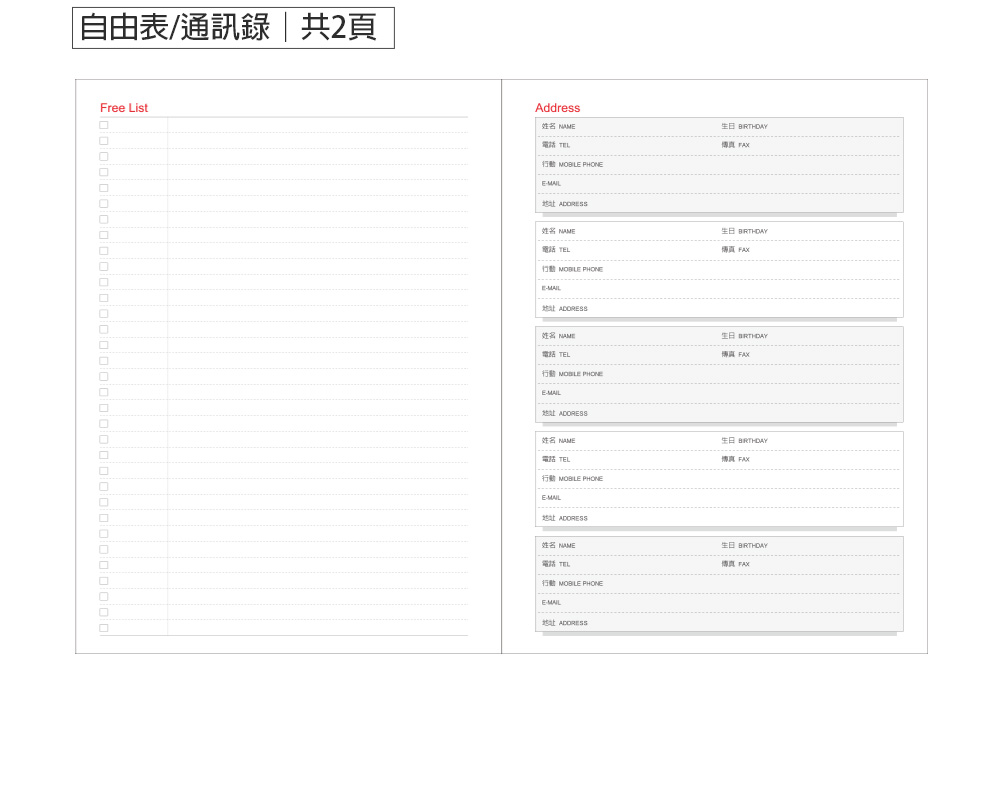
Task: Click the 共2頁 page count text
Action: point(339,27)
